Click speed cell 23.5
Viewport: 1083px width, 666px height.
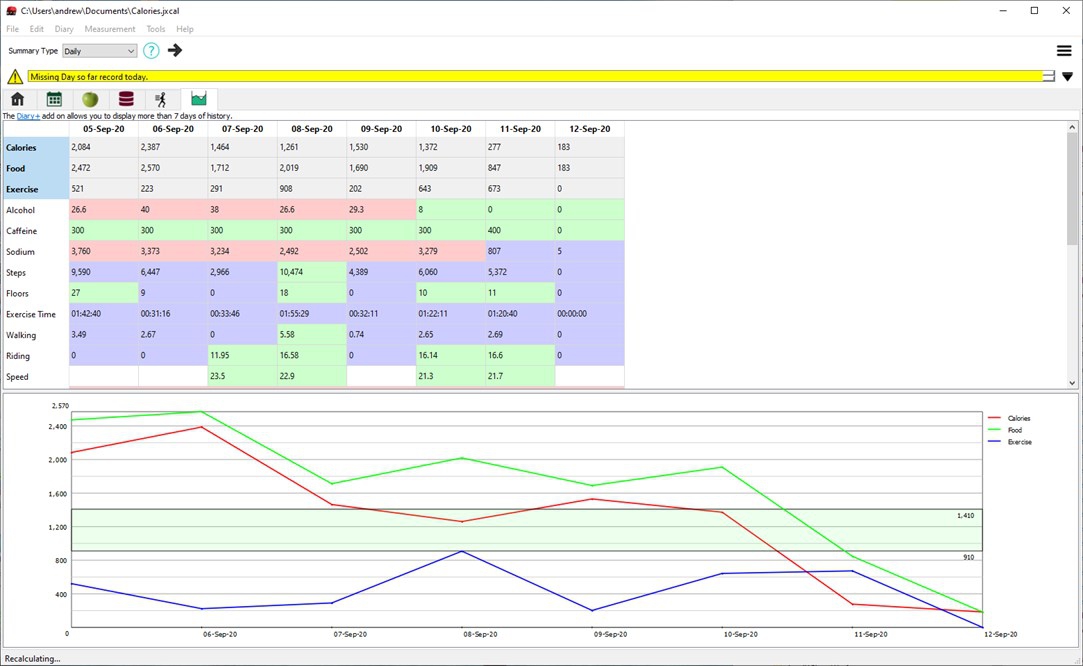pos(242,377)
